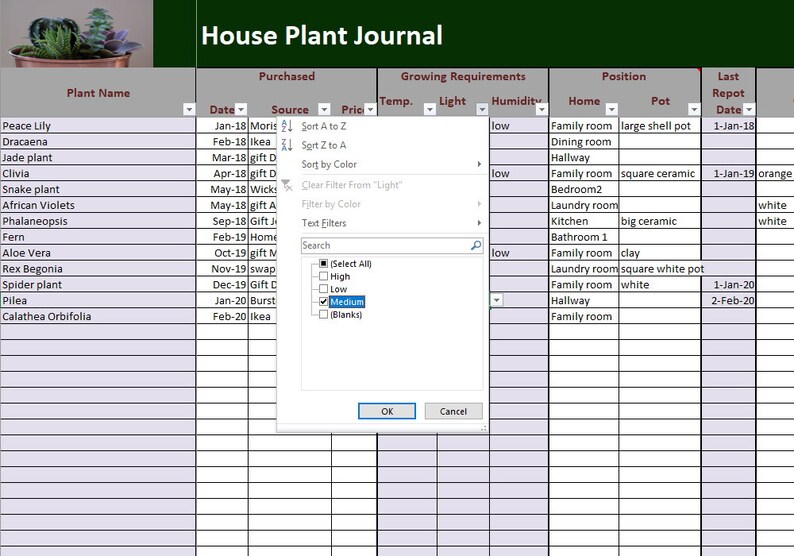Toggle the (Select All) checkbox
Viewport: 794px width, 556px height.
(324, 263)
